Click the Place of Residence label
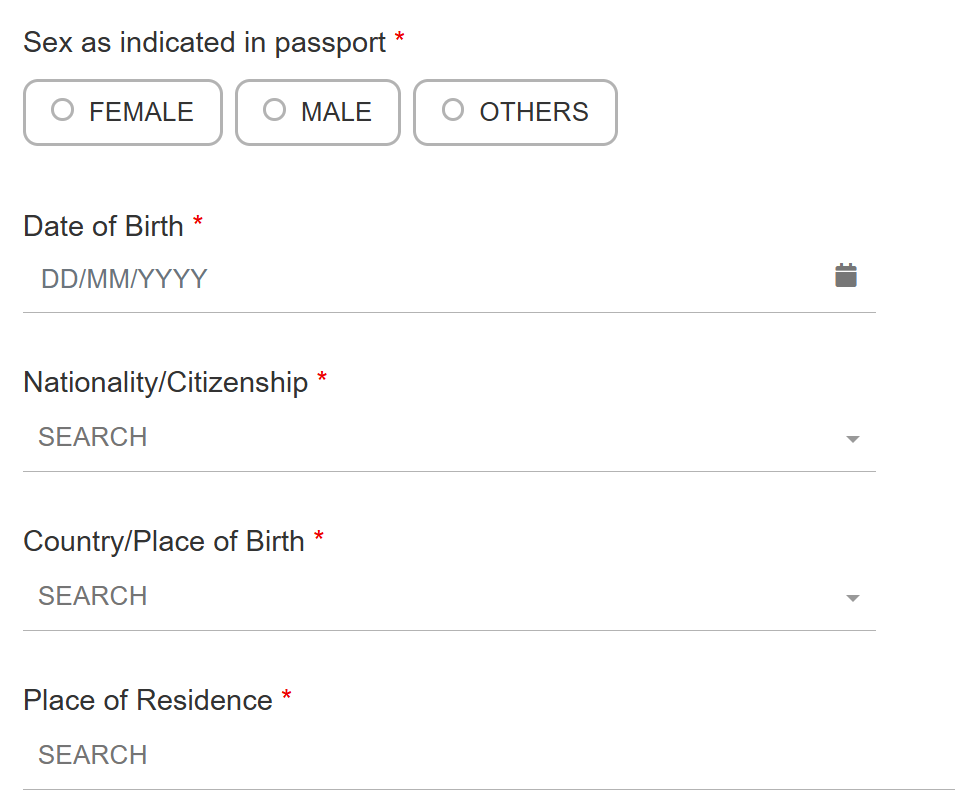 click(x=147, y=700)
